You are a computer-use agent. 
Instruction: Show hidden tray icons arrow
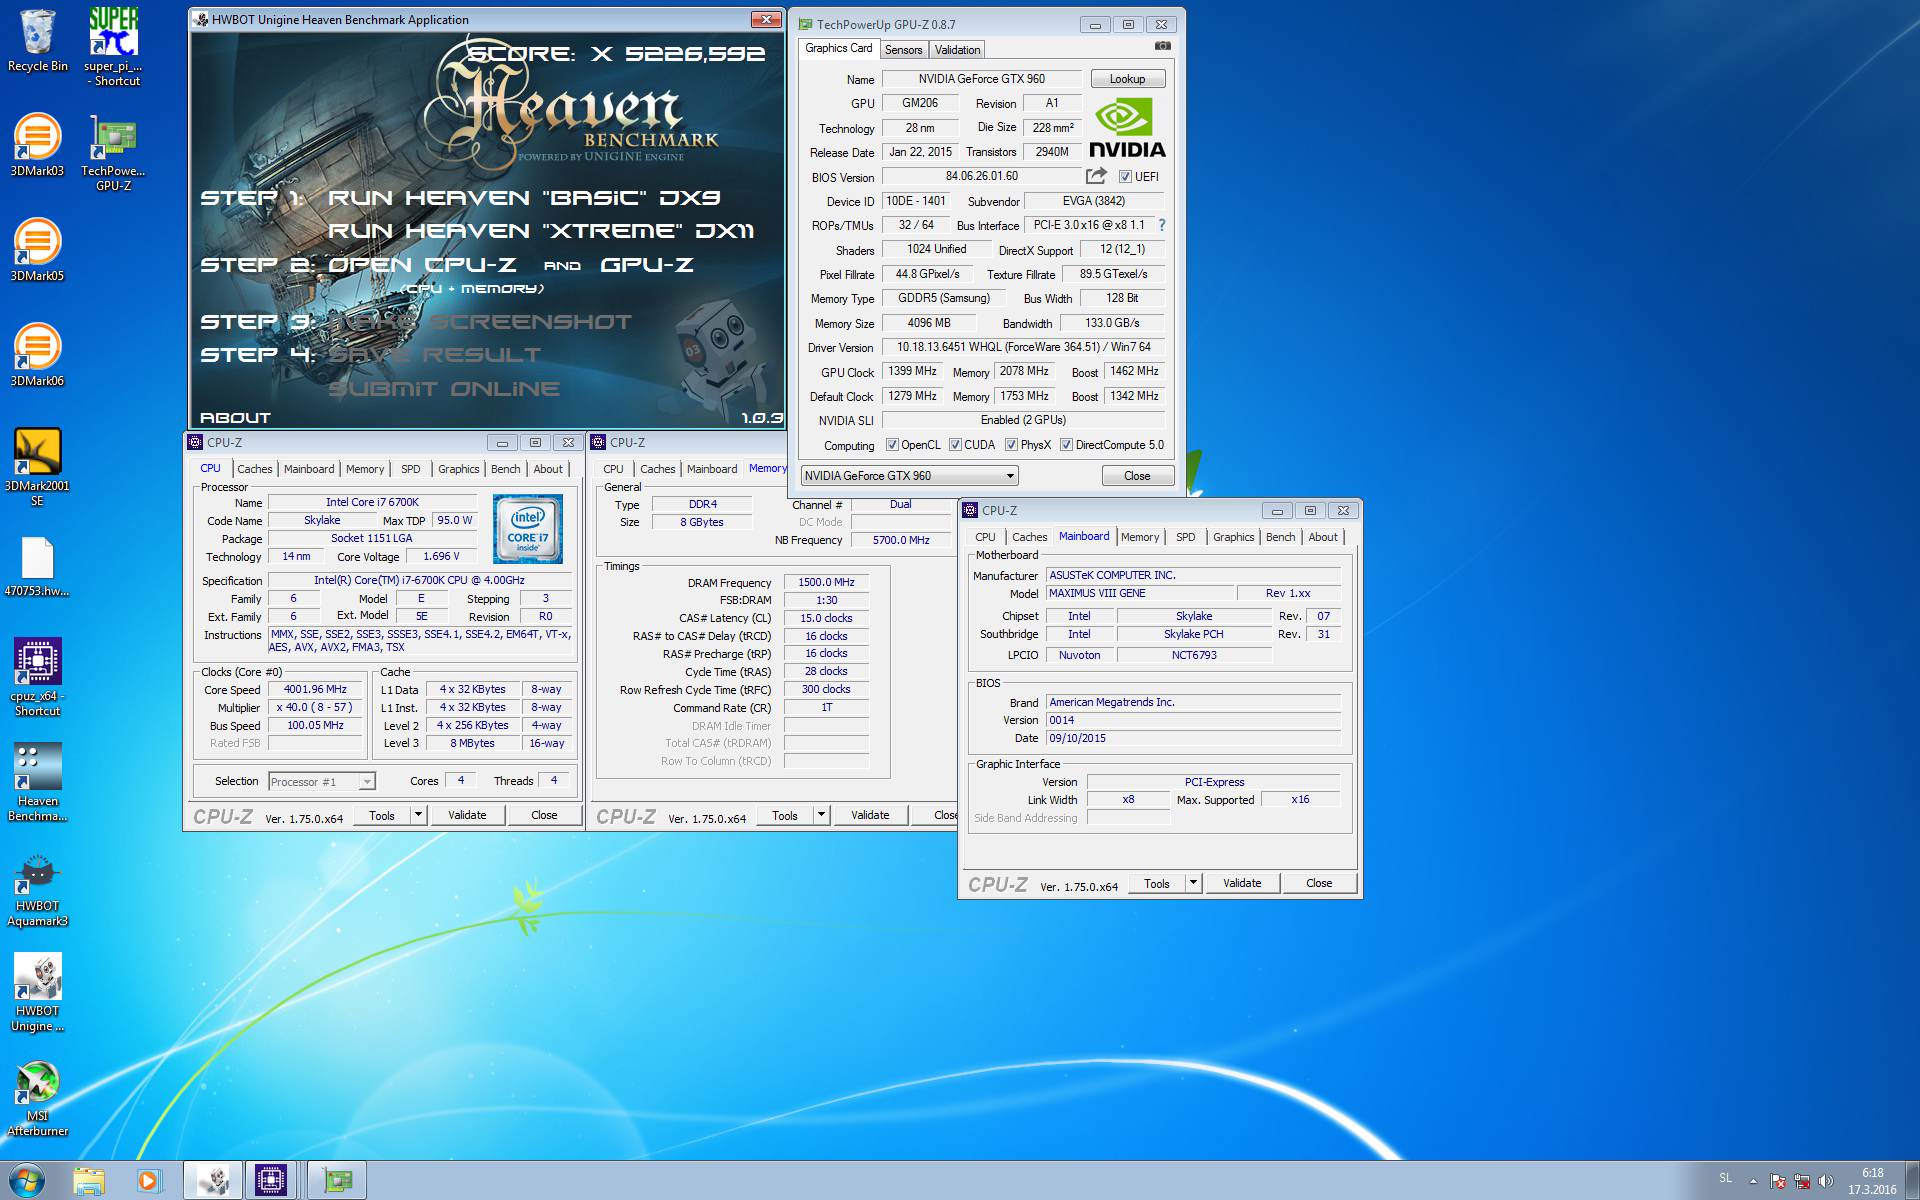(x=1753, y=1181)
